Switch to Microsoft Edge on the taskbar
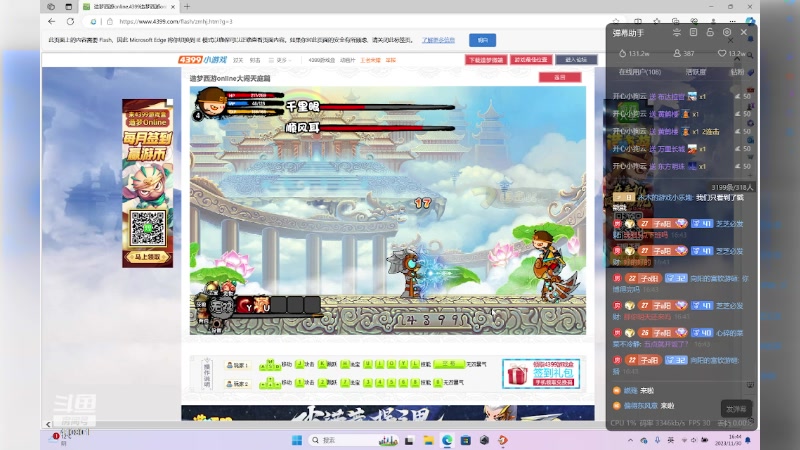800x450 pixels. (447, 440)
